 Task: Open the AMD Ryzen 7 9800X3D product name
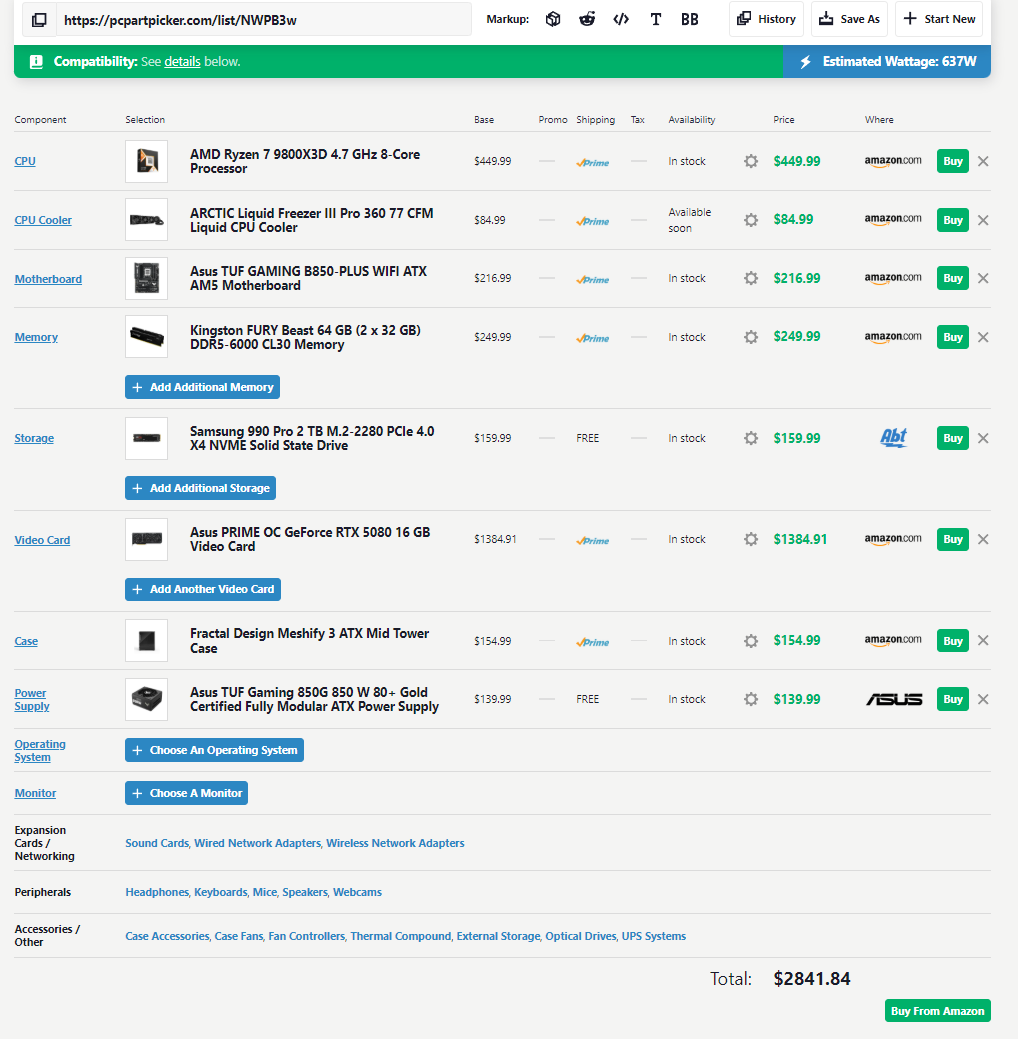point(305,162)
